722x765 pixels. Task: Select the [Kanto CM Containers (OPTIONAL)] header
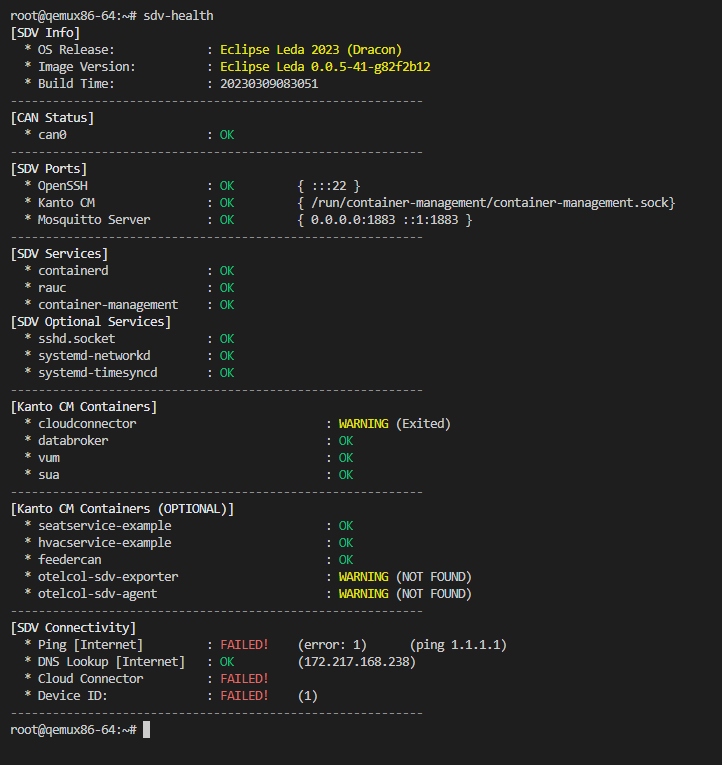point(122,509)
